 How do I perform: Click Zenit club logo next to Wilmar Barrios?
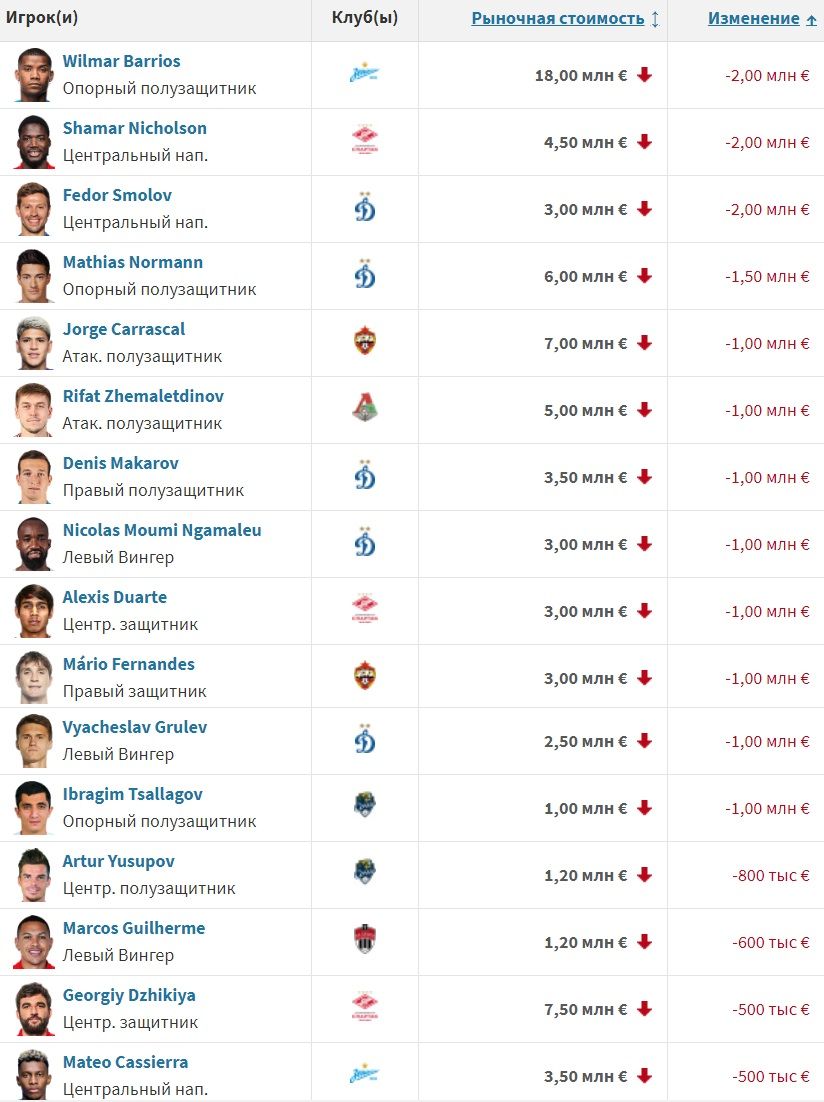click(x=364, y=74)
